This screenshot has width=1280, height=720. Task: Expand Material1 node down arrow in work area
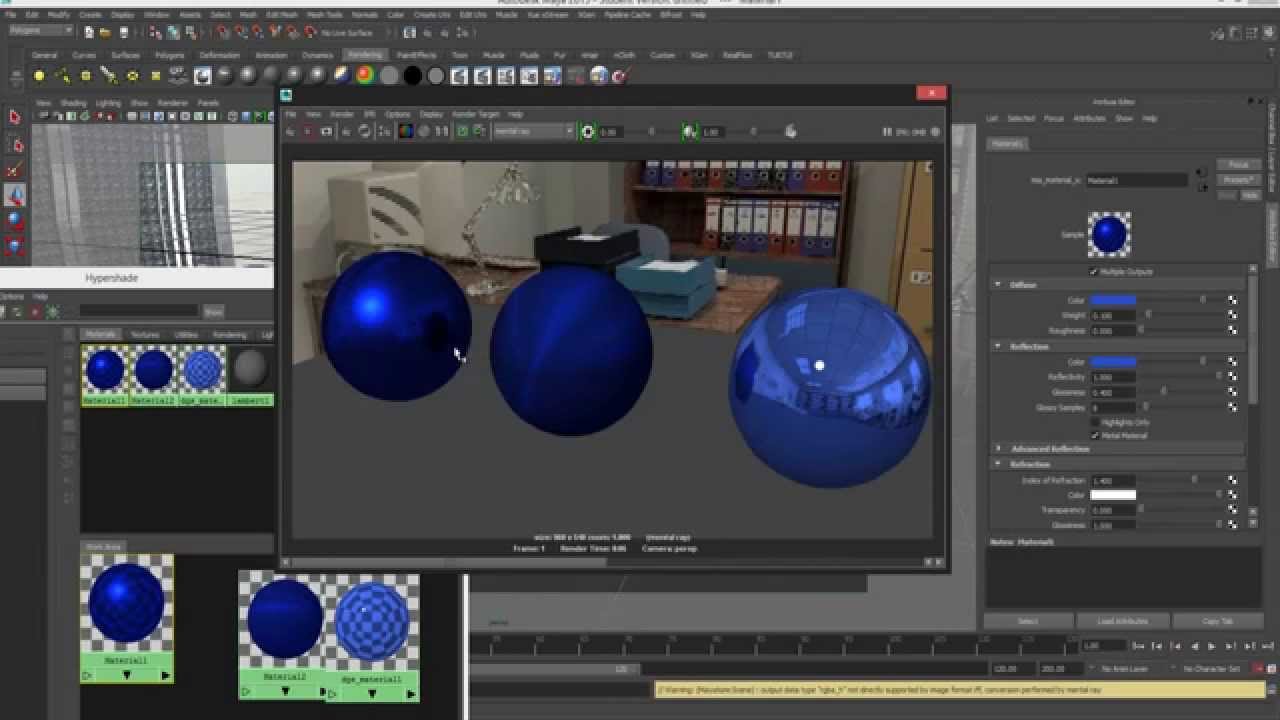127,675
